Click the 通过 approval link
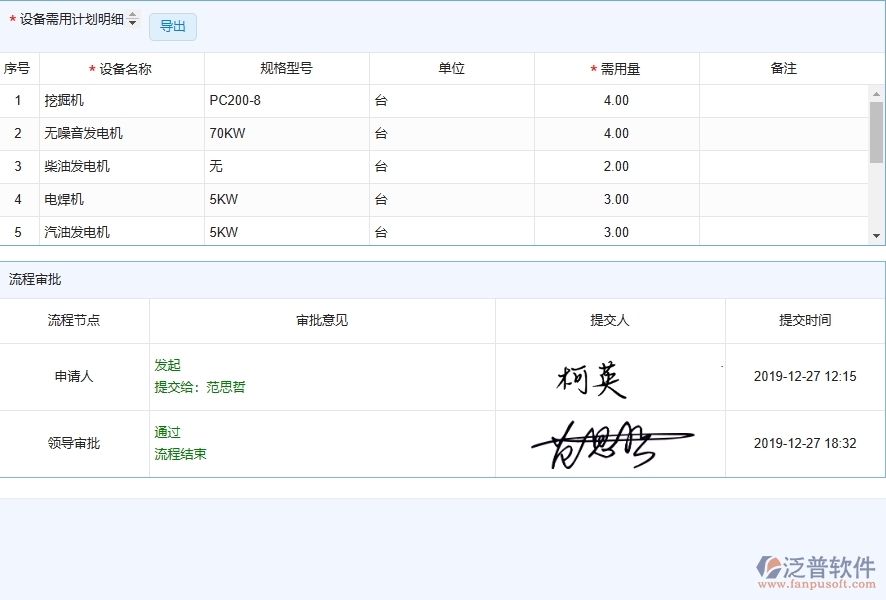The height and width of the screenshot is (600, 886). (x=167, y=432)
